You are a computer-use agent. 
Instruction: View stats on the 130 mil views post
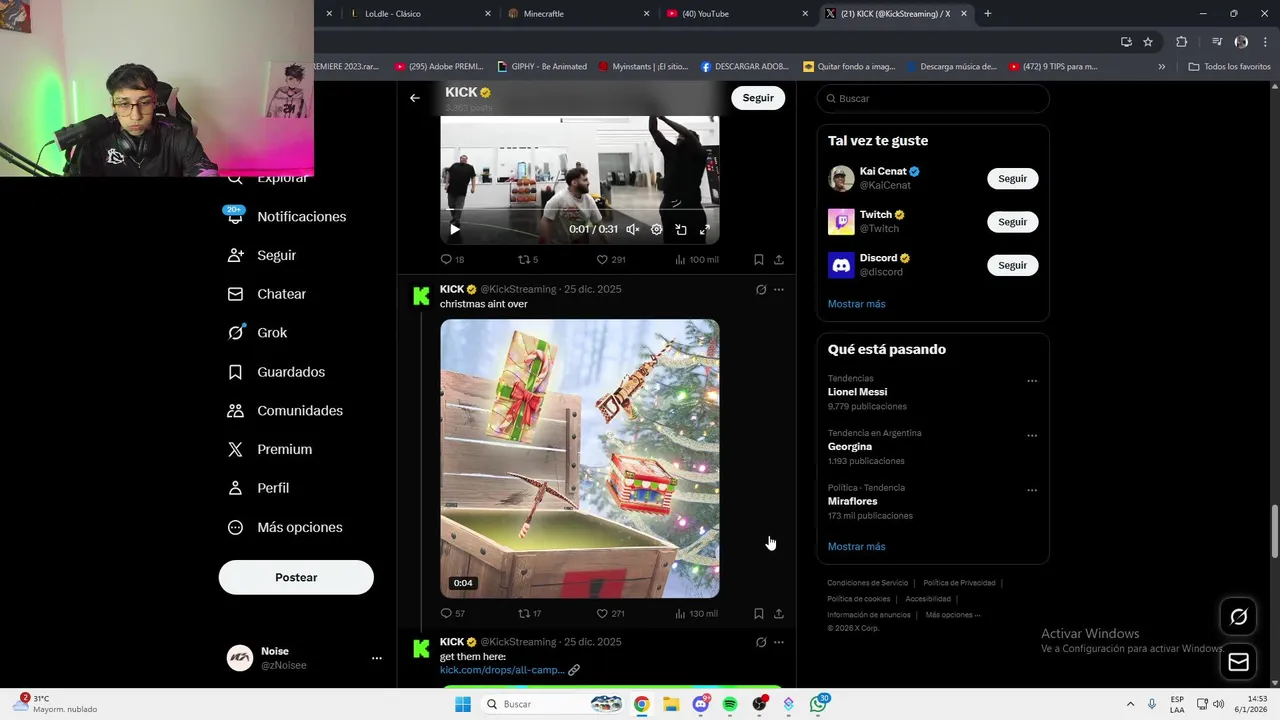point(697,613)
